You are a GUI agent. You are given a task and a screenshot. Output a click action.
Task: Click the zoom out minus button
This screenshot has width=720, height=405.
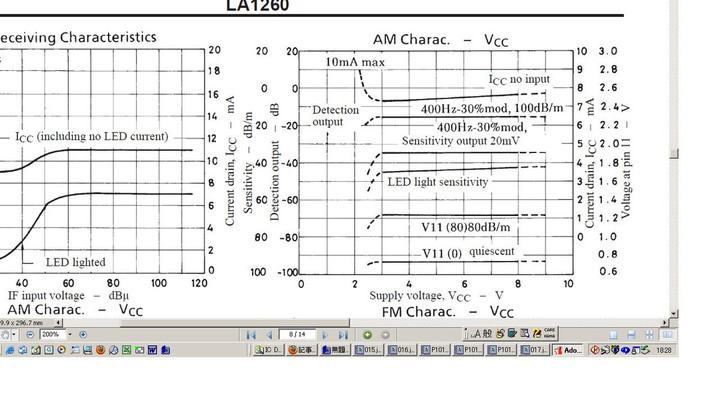click(x=29, y=334)
